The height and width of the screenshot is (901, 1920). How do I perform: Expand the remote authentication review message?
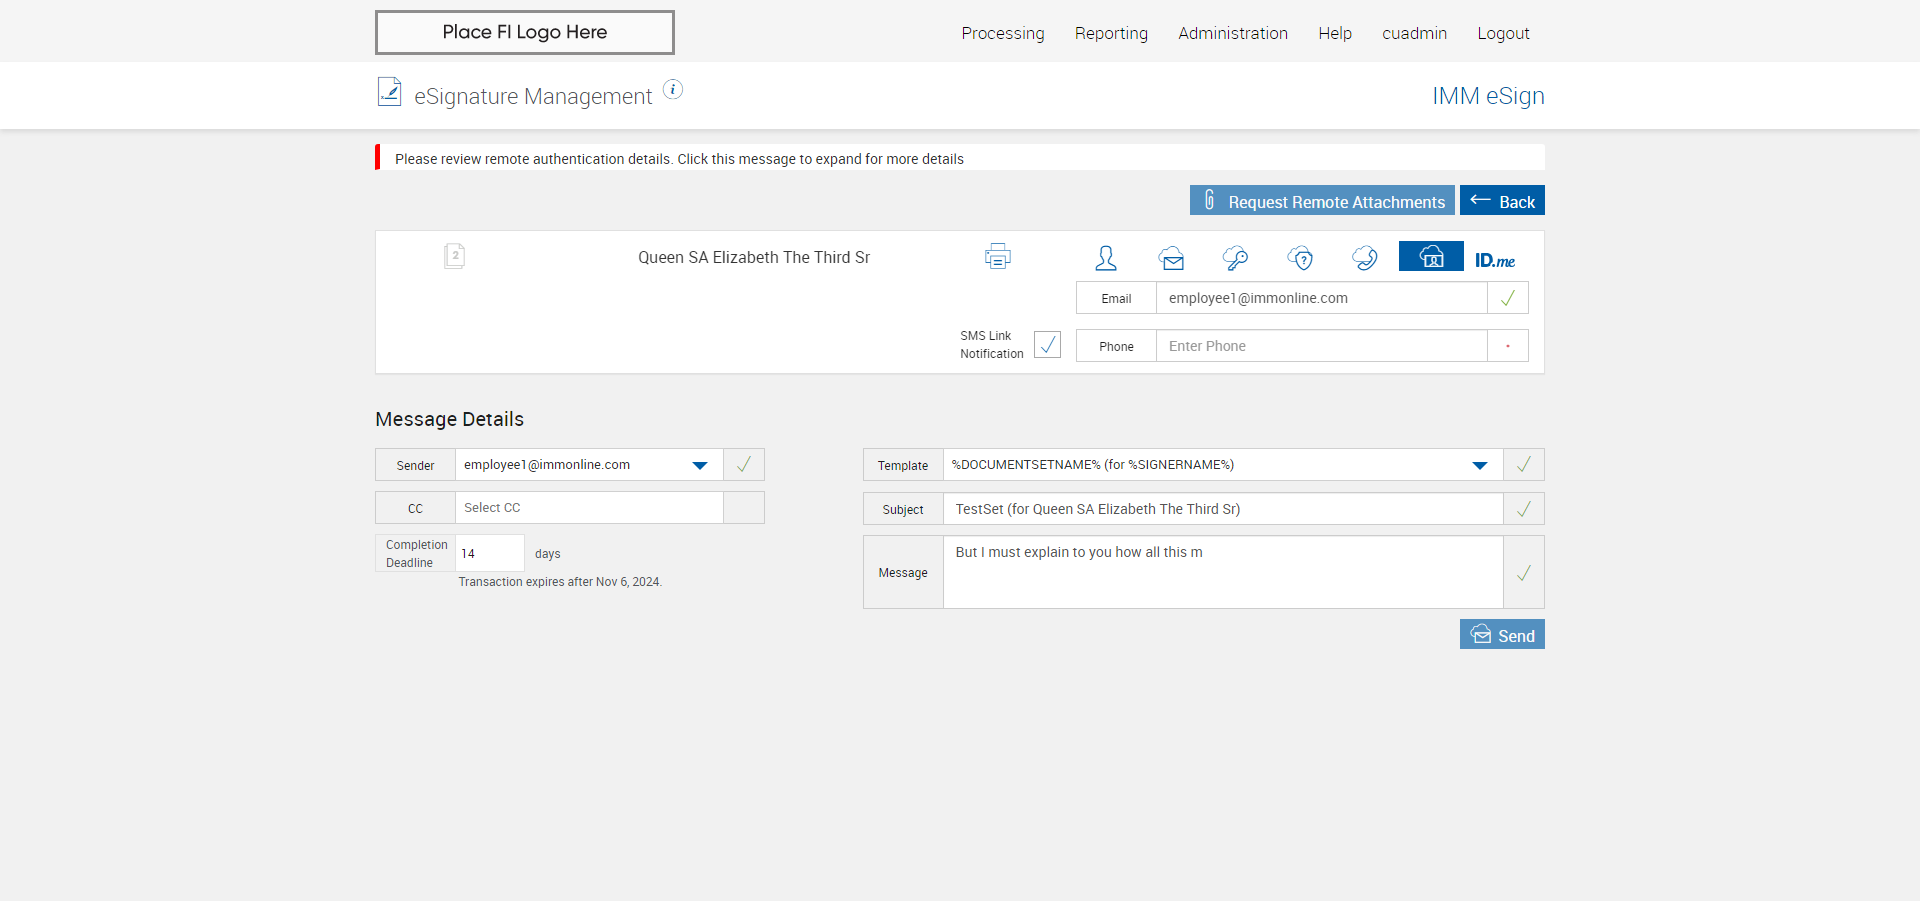pyautogui.click(x=679, y=159)
